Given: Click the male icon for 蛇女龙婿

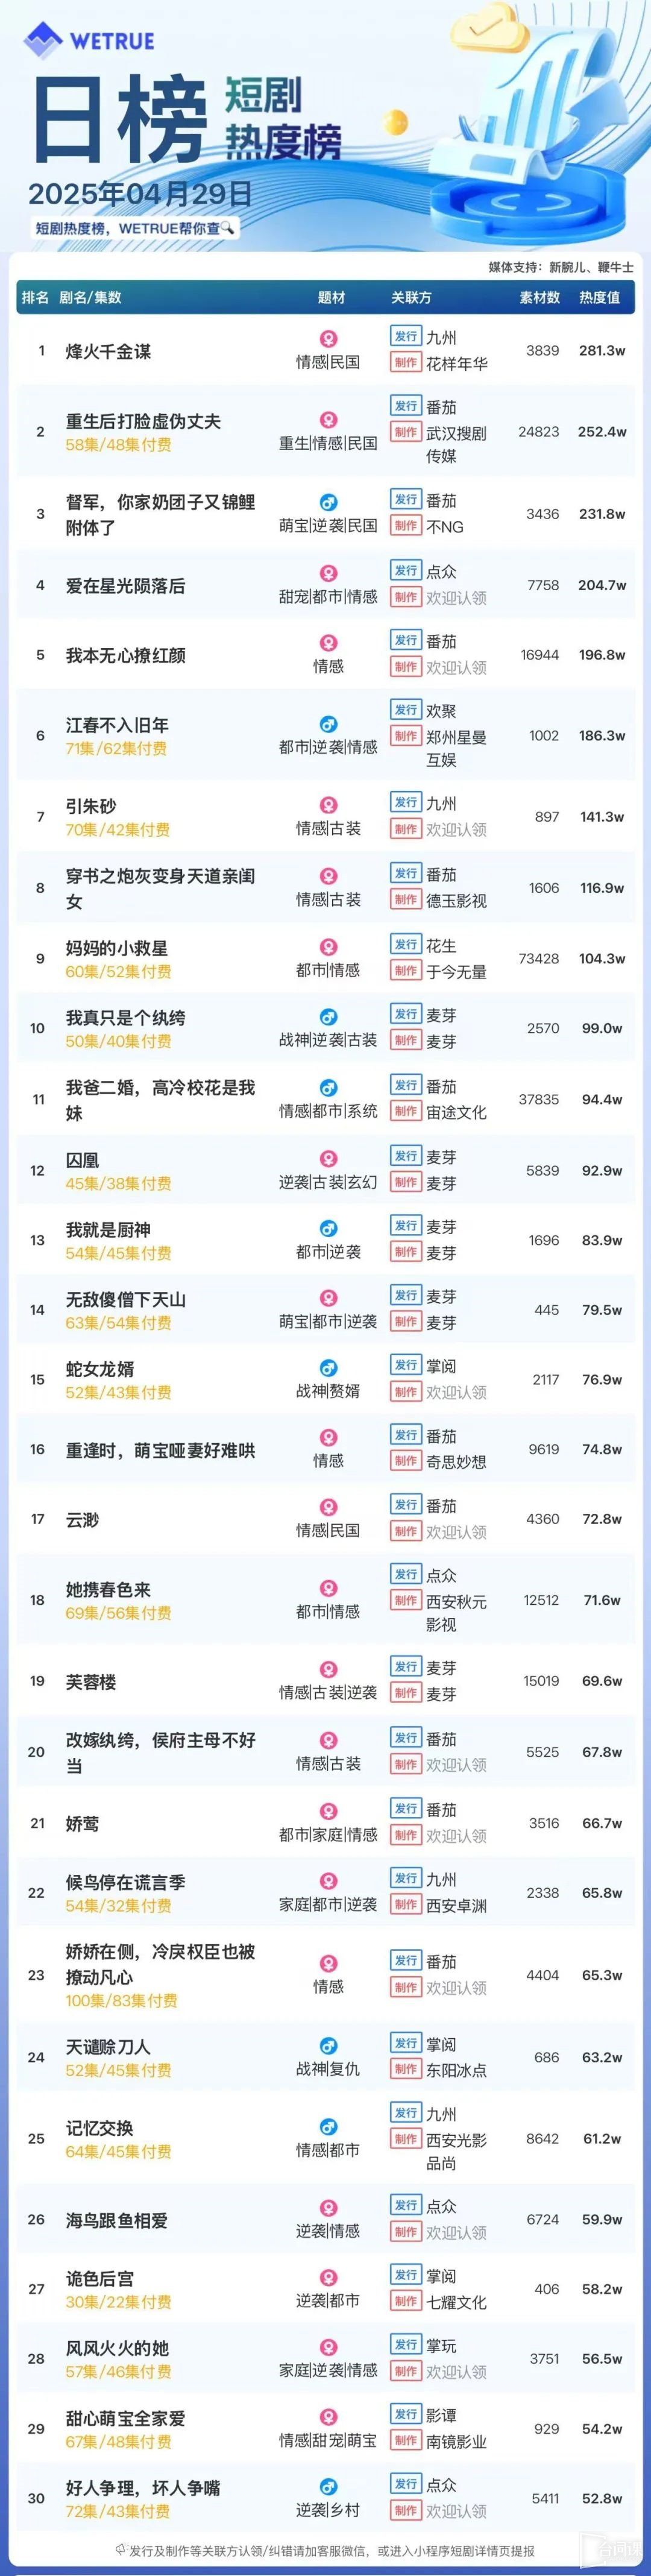Looking at the screenshot, I should pyautogui.click(x=328, y=1367).
